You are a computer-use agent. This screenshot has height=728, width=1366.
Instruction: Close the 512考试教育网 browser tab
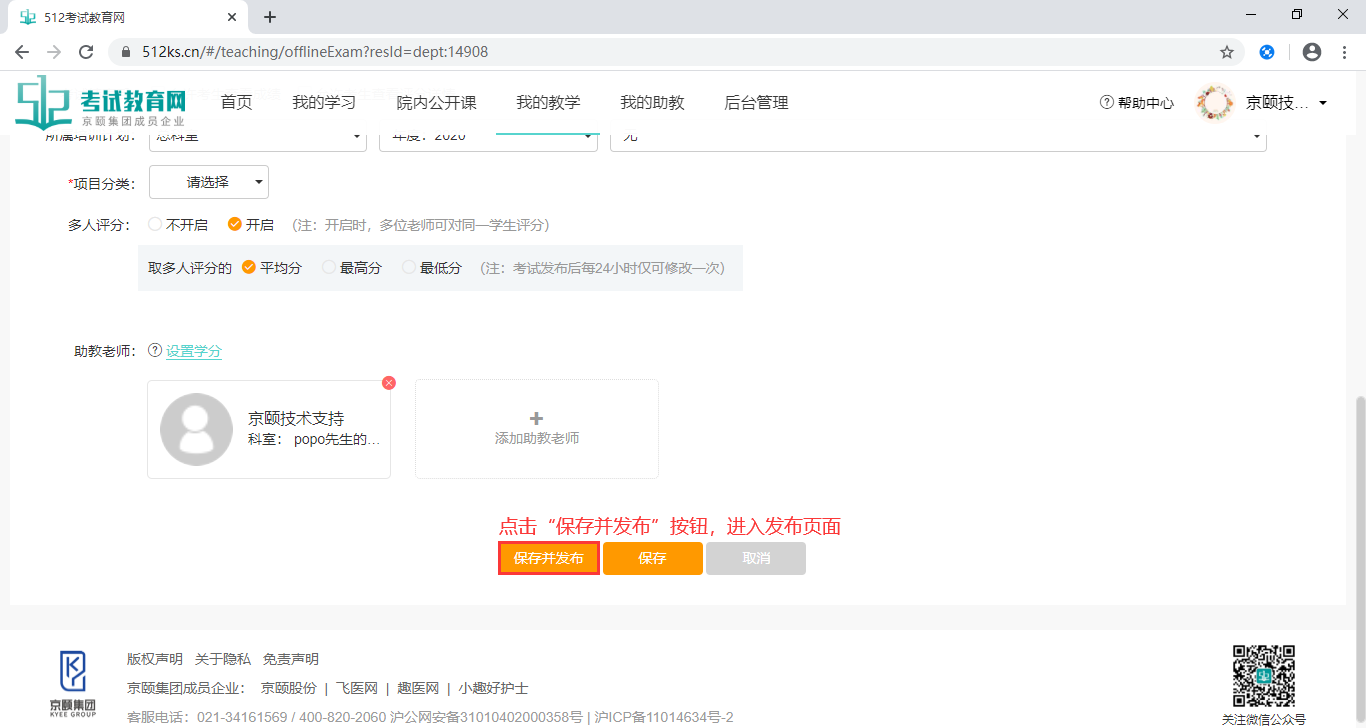[231, 17]
